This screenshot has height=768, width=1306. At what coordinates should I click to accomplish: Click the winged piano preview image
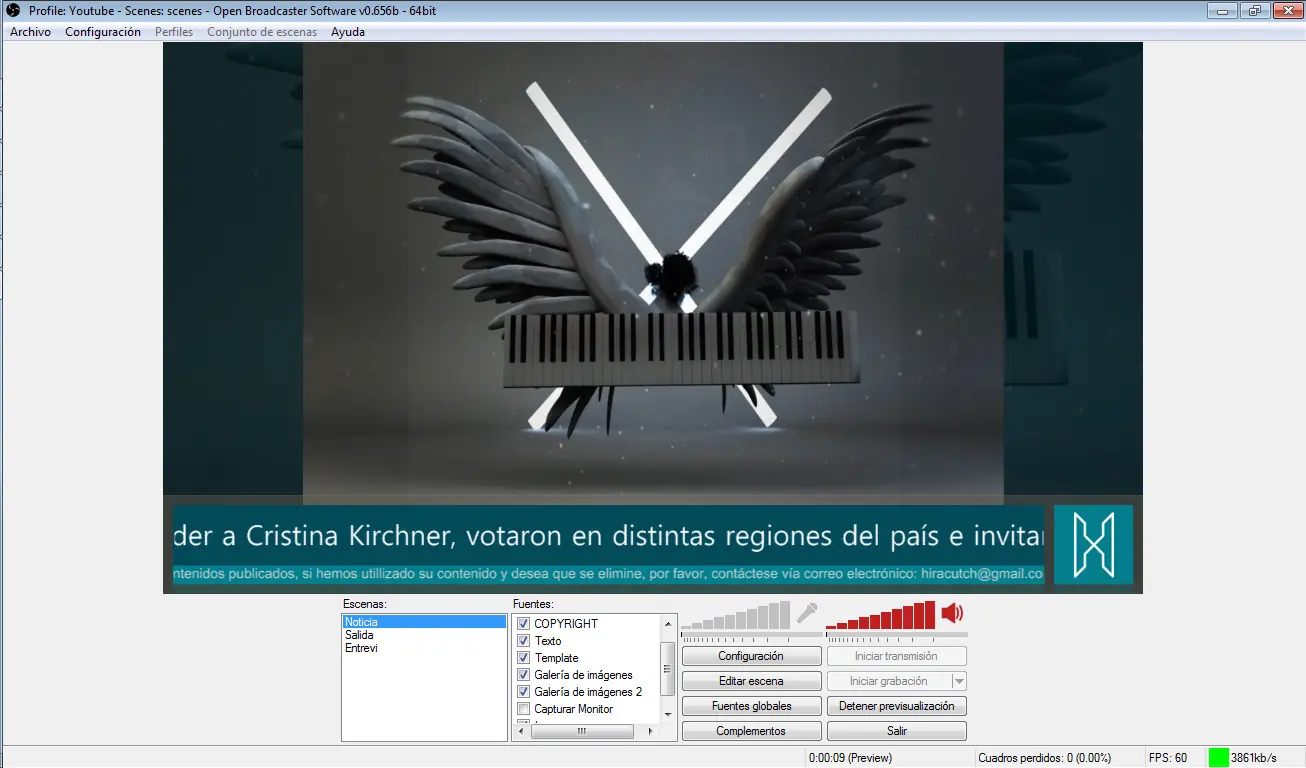pyautogui.click(x=653, y=268)
